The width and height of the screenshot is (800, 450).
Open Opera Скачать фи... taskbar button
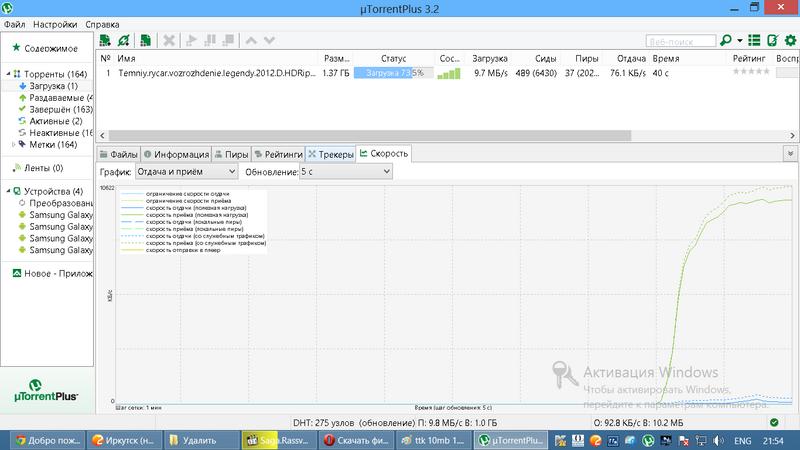tap(356, 440)
